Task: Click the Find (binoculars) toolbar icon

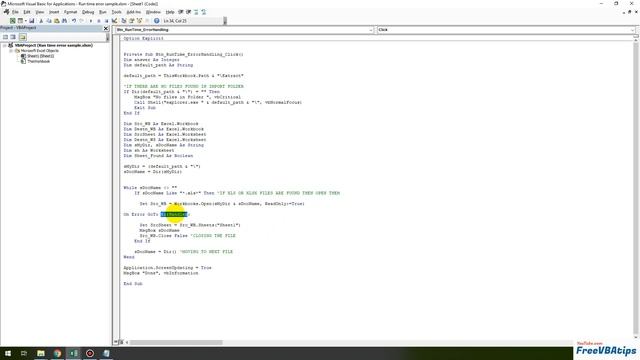Action: [64, 21]
